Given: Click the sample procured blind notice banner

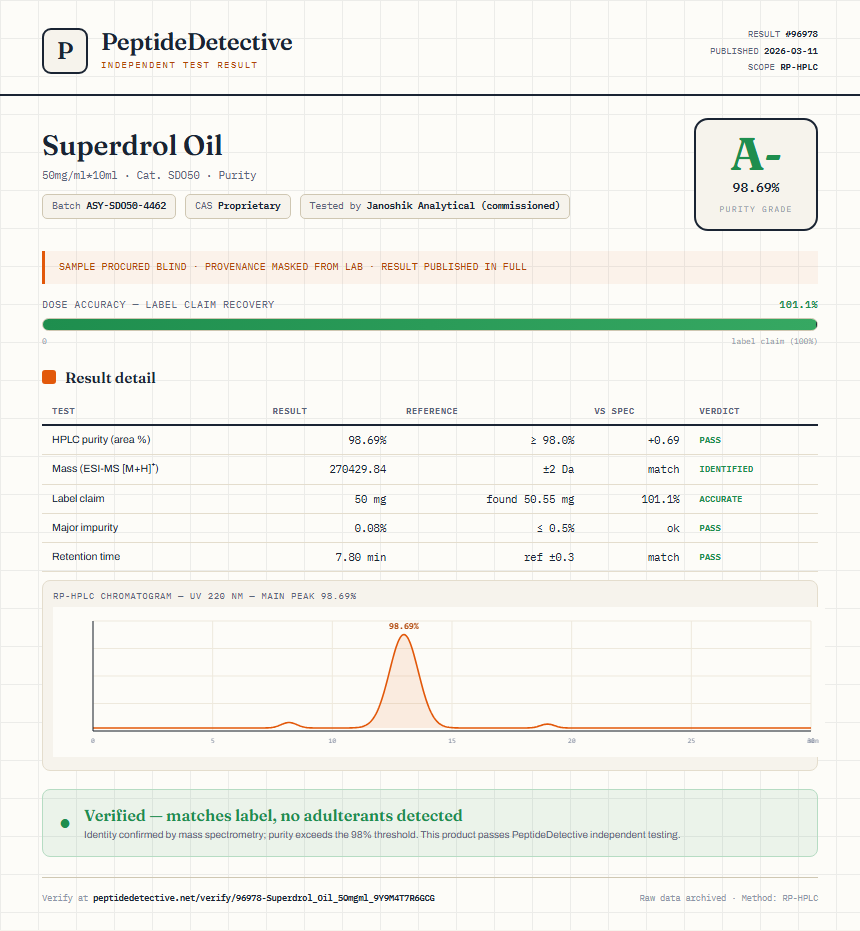Looking at the screenshot, I should click(430, 267).
